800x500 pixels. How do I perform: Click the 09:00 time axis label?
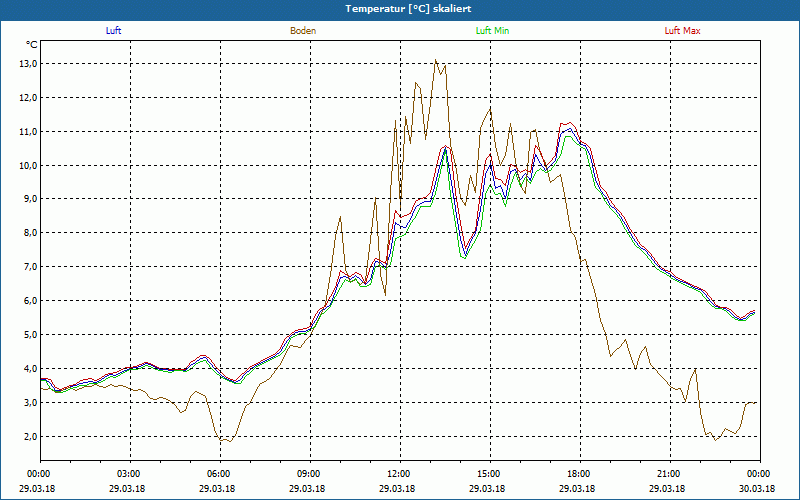[310, 474]
